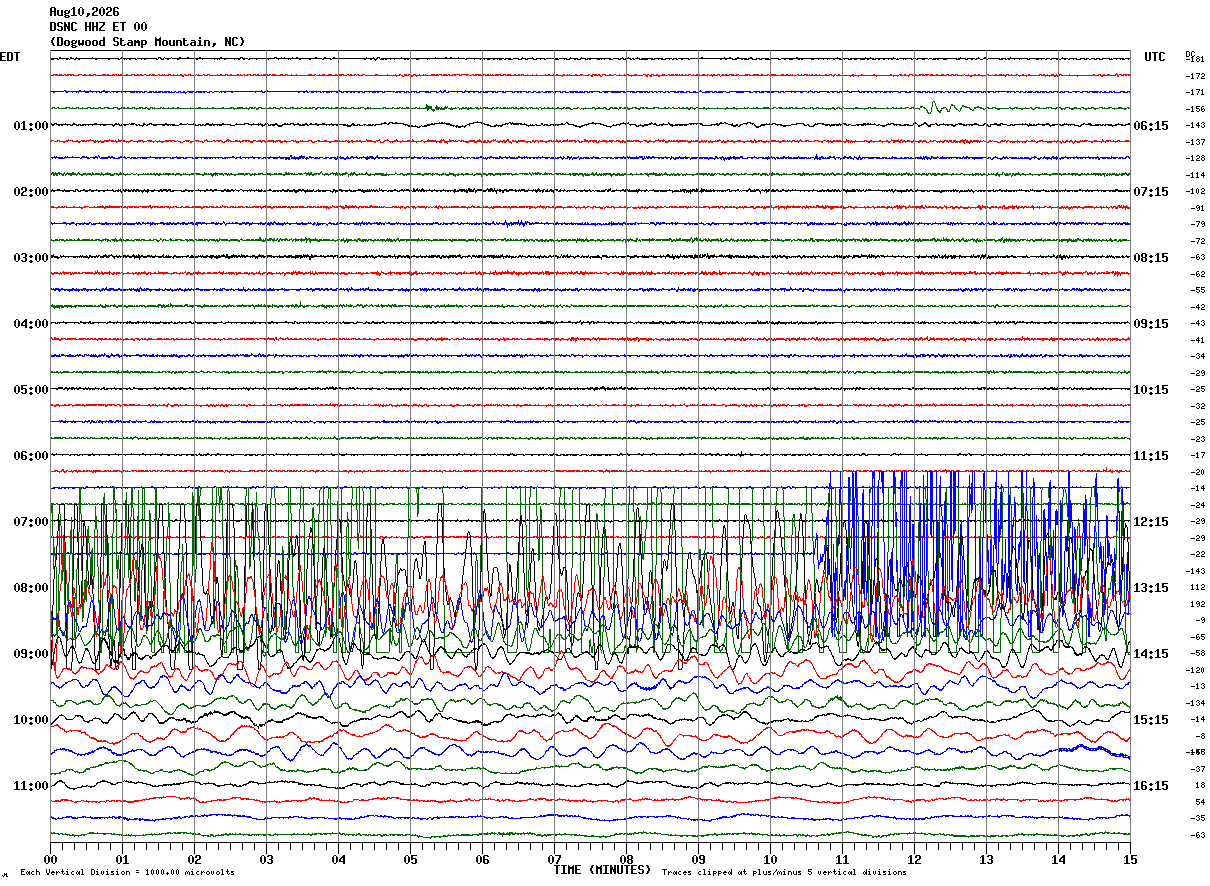1210x886 pixels.
Task: Click the DC offset value -102
Action: click(x=1195, y=191)
